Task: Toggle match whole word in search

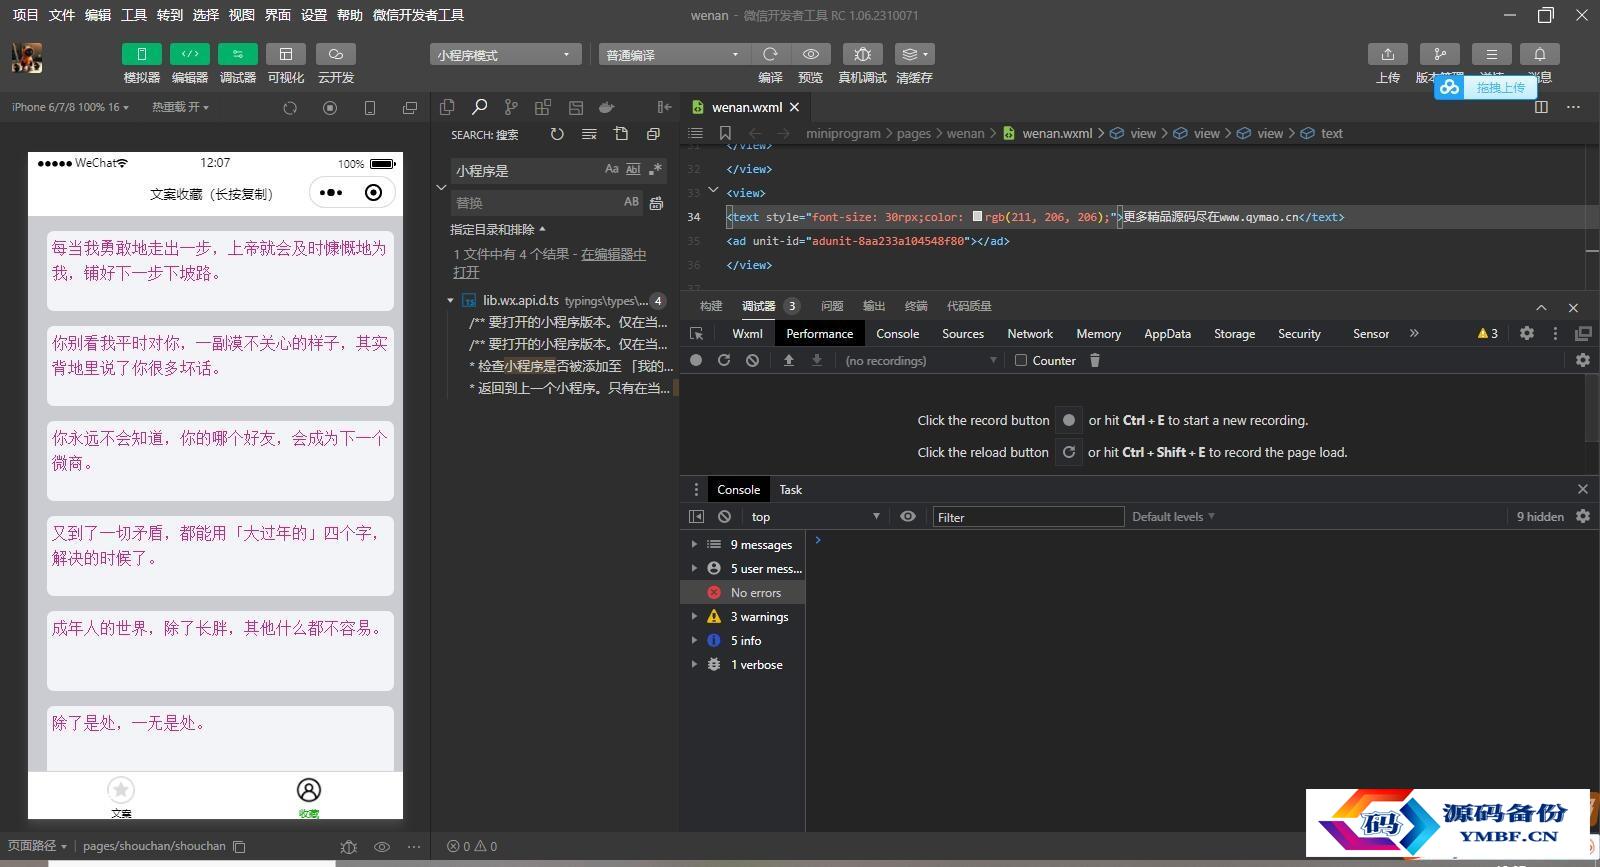Action: pos(633,170)
